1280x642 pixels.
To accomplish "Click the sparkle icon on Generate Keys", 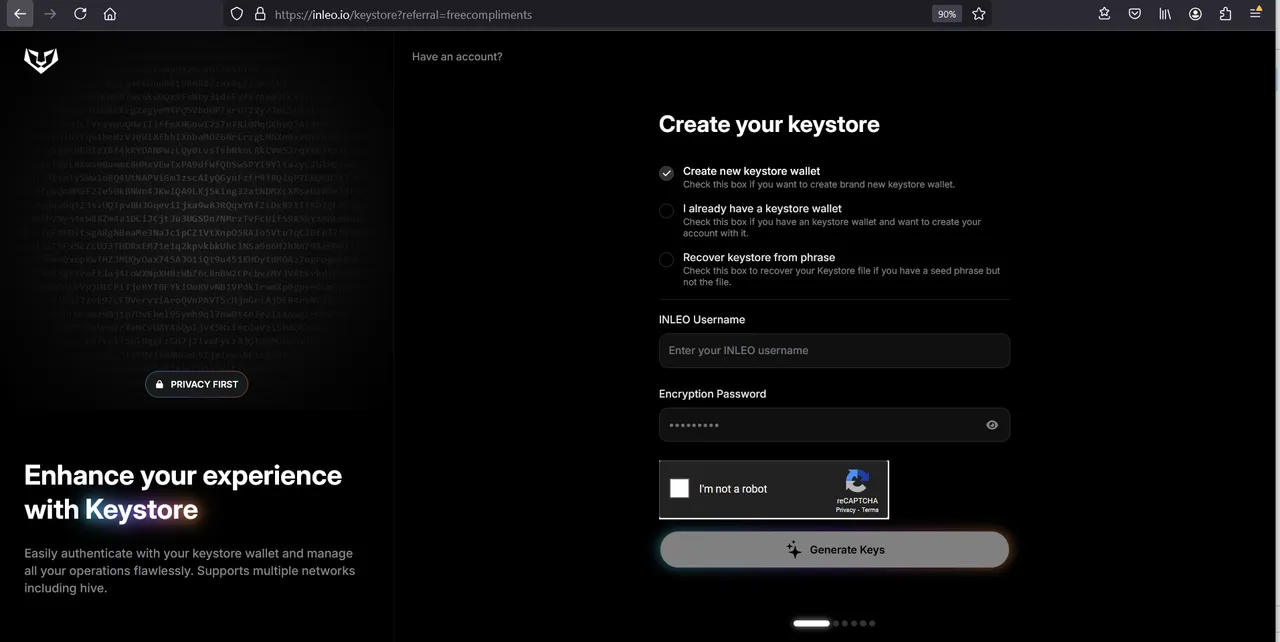I will point(793,550).
